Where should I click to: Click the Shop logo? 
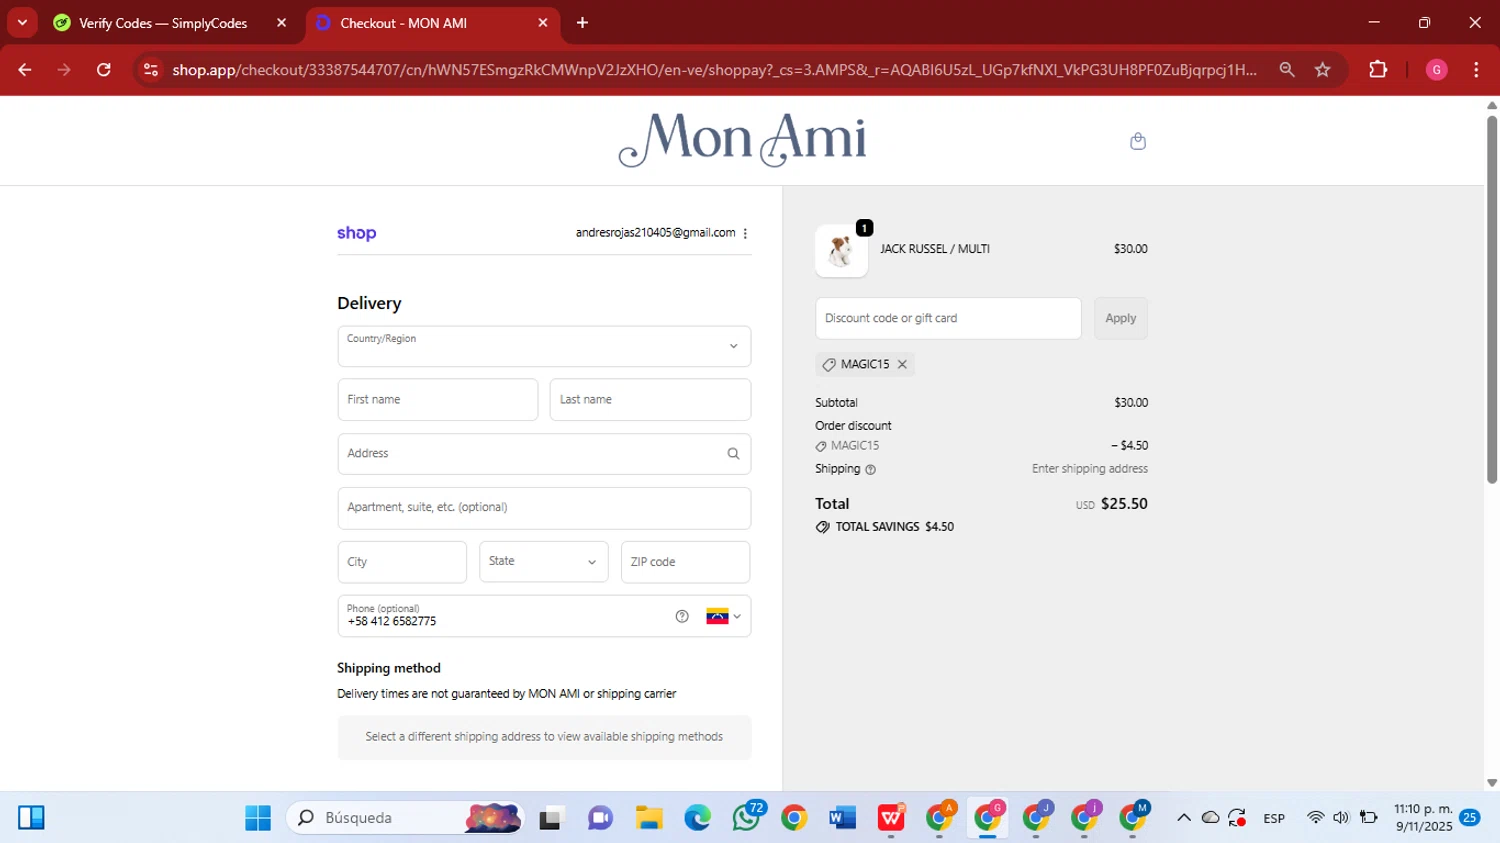pos(356,233)
